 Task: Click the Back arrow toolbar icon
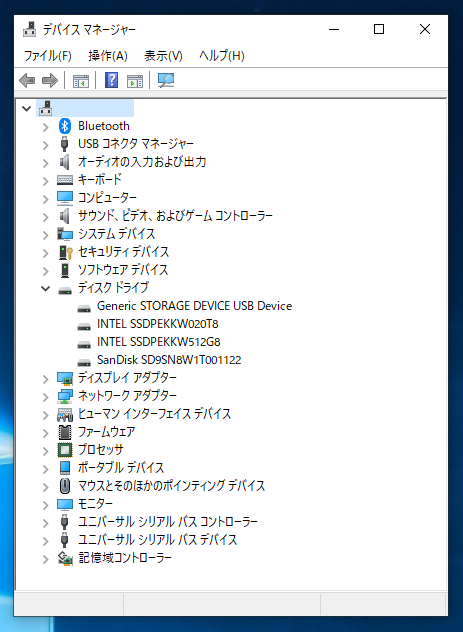[27, 81]
